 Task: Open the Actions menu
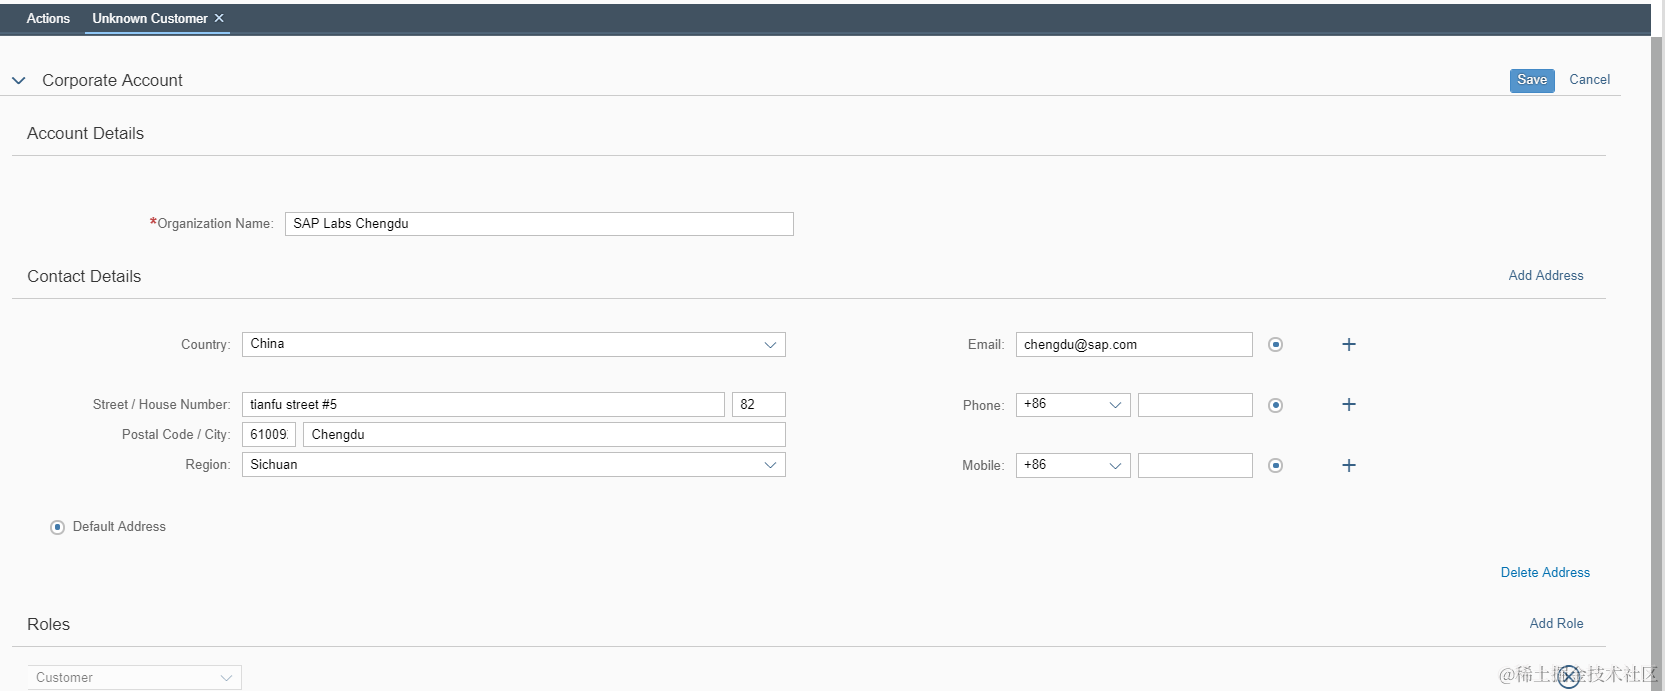click(x=48, y=18)
